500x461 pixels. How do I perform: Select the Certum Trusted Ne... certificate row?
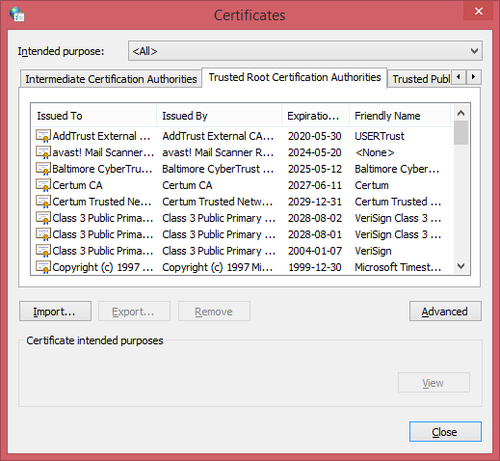[x=242, y=201]
